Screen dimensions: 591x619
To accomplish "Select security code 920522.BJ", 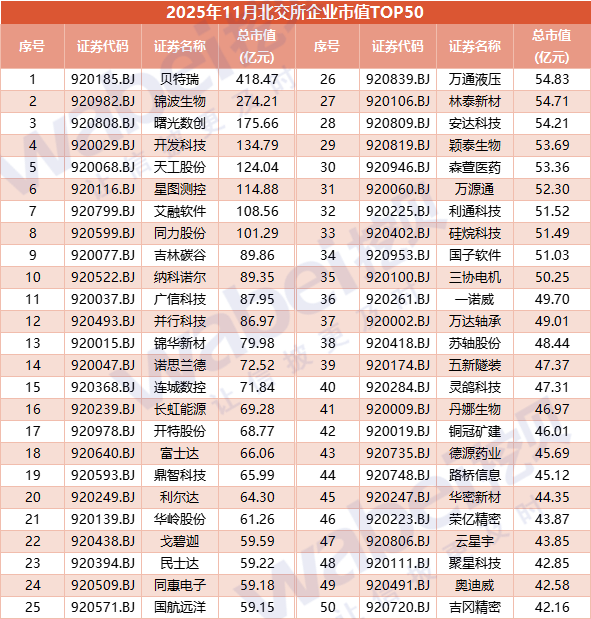I will tap(103, 278).
